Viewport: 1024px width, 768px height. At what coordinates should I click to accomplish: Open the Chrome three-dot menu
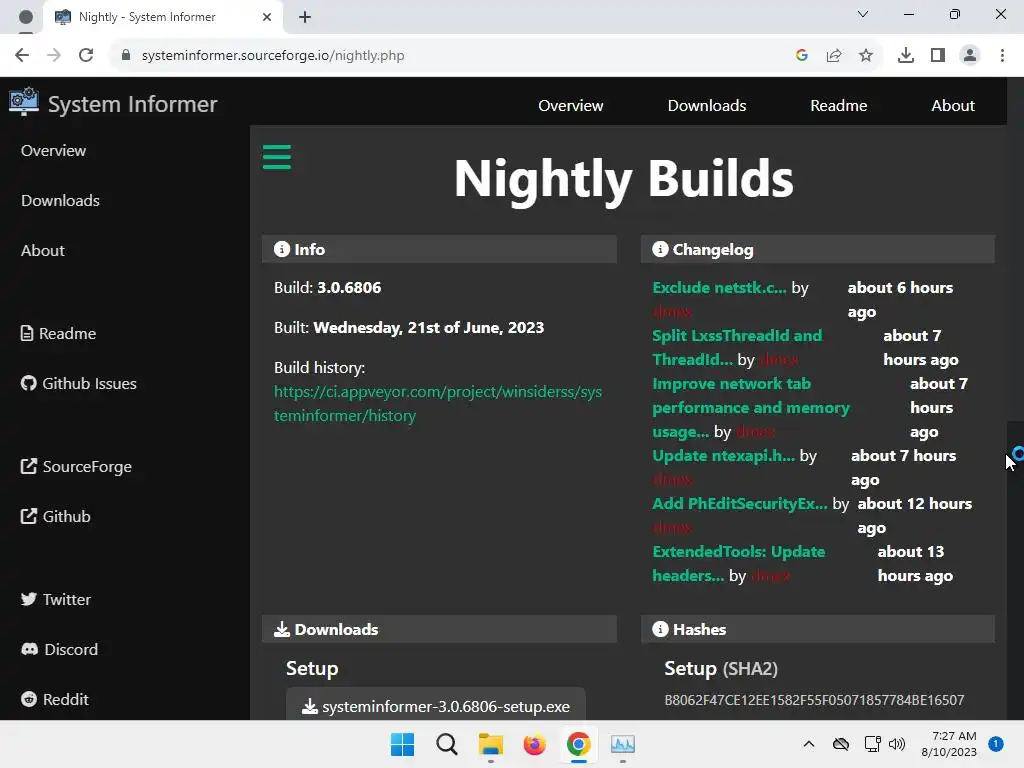(x=1002, y=56)
